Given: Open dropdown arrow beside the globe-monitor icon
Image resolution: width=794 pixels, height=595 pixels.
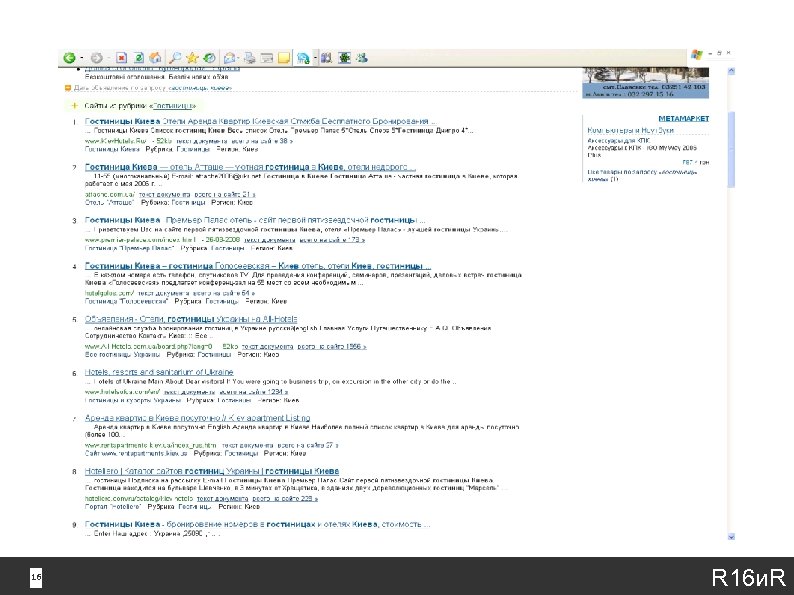Looking at the screenshot, I should (x=315, y=58).
